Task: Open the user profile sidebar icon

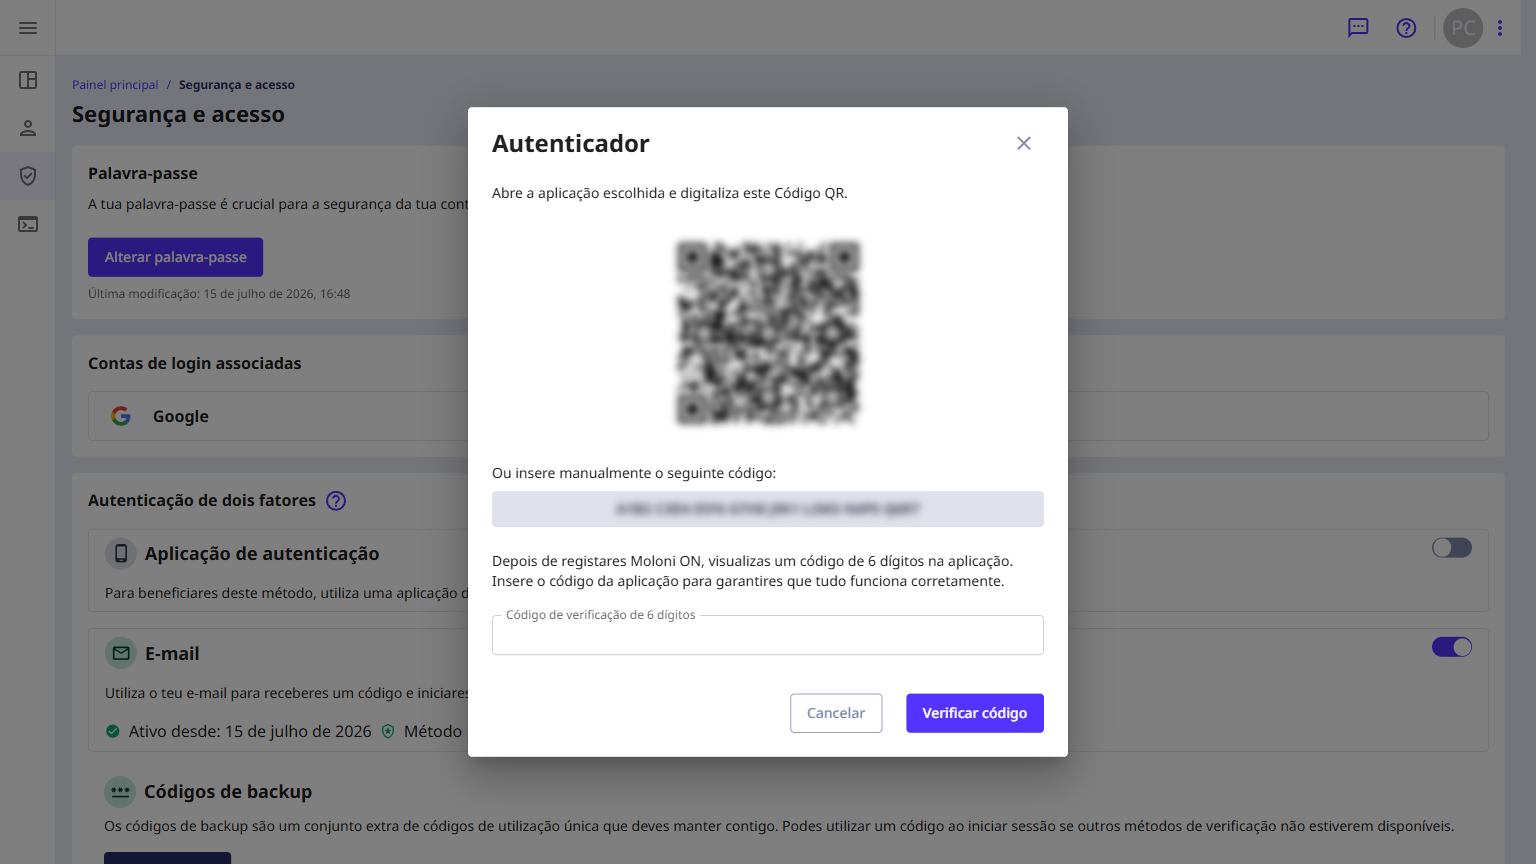Action: tap(28, 128)
